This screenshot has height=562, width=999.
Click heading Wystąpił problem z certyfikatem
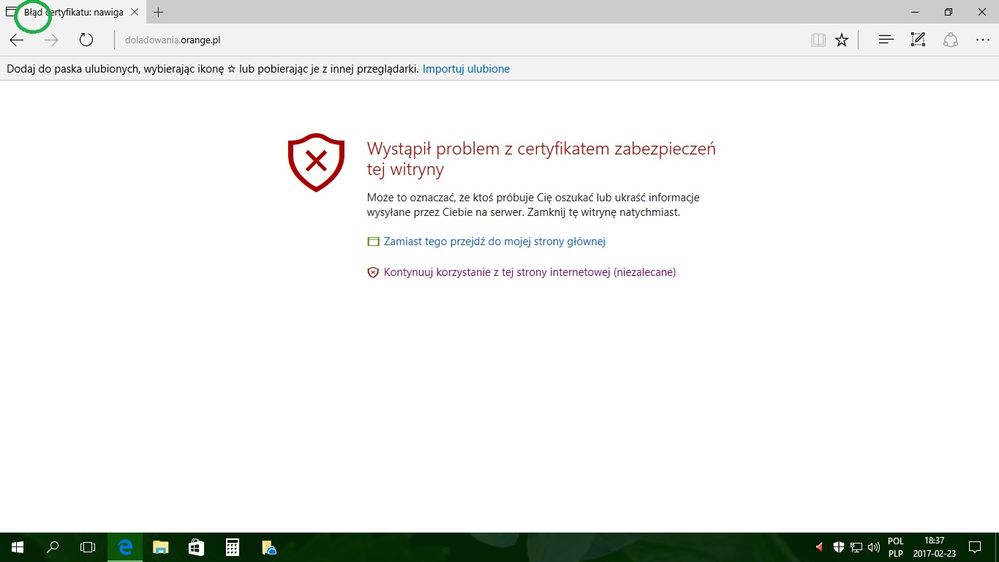pyautogui.click(x=541, y=159)
